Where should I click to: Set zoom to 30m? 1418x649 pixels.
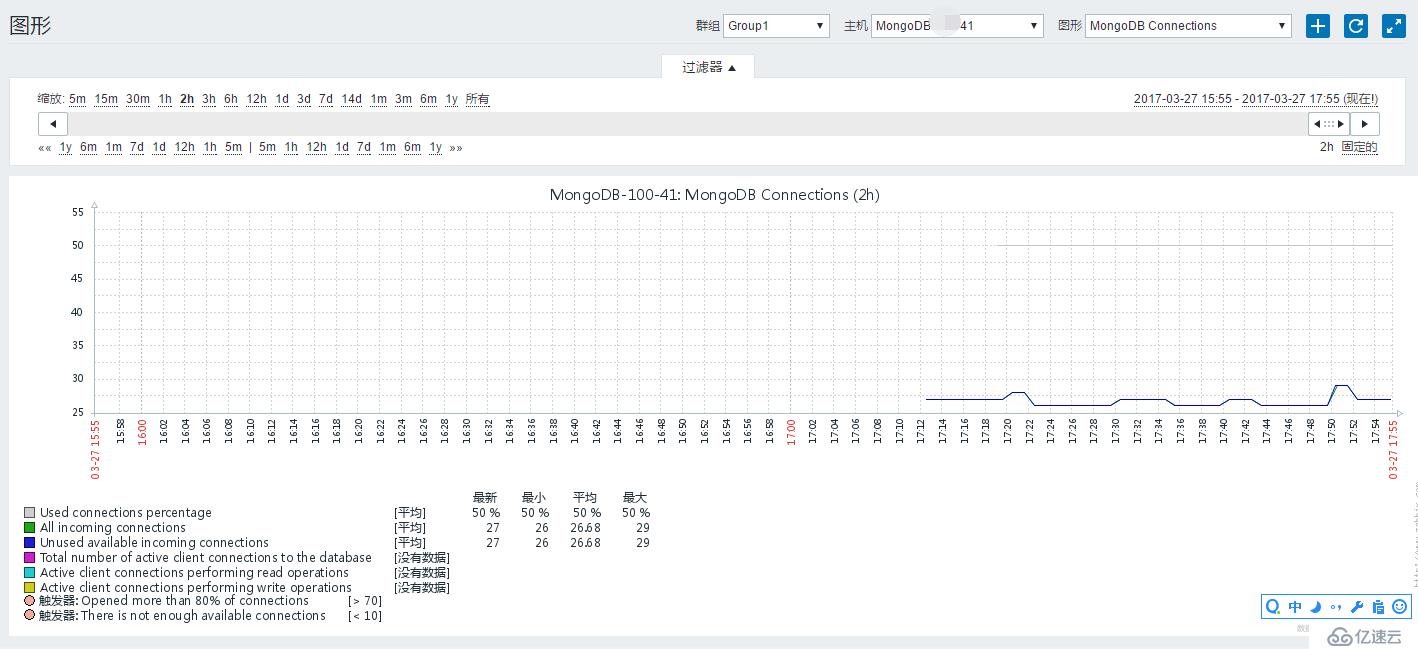[x=138, y=99]
